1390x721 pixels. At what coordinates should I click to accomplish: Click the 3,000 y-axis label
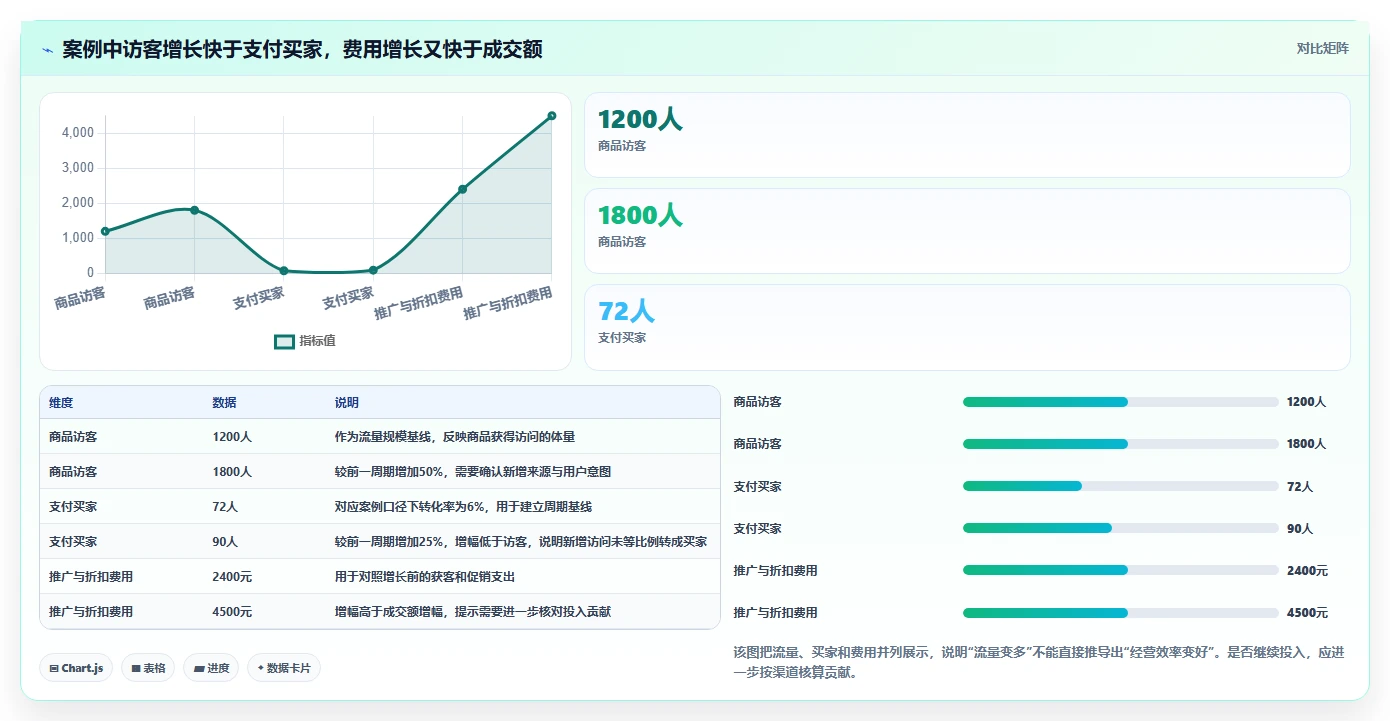click(78, 168)
